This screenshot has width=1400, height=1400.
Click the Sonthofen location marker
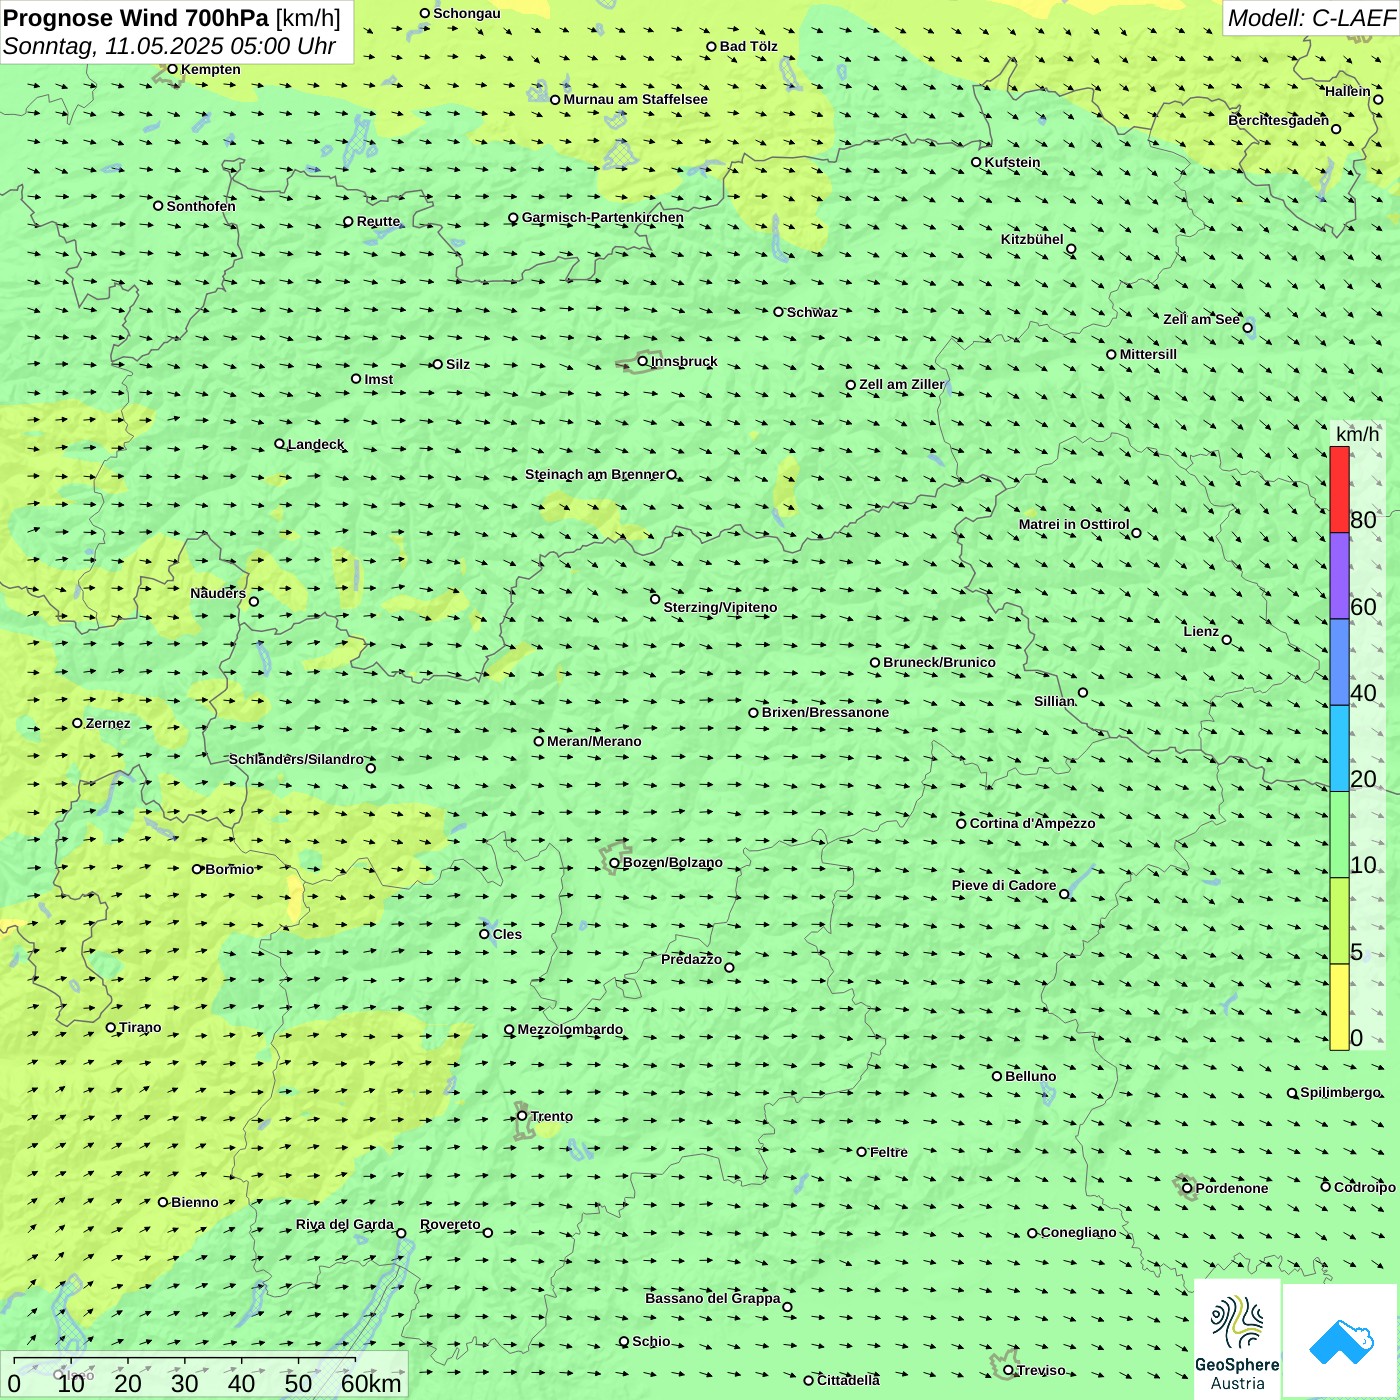tap(158, 206)
